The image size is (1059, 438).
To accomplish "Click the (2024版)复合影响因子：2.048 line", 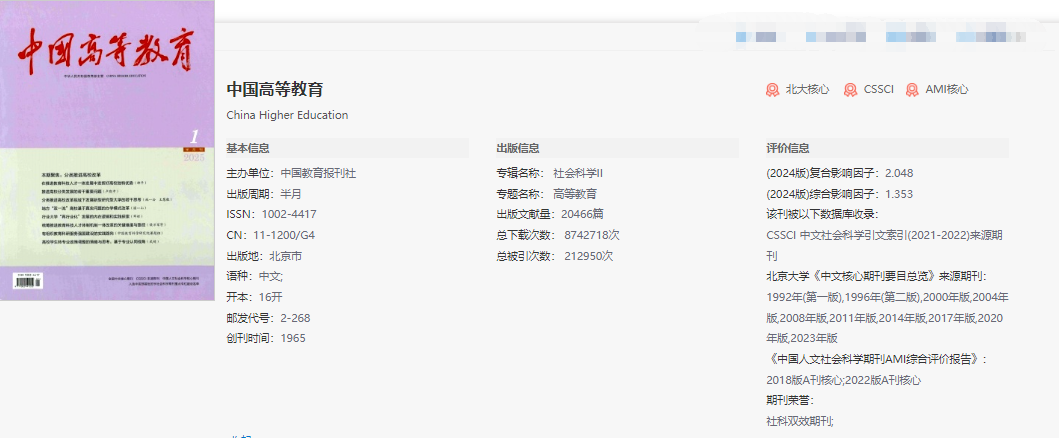I will point(840,173).
